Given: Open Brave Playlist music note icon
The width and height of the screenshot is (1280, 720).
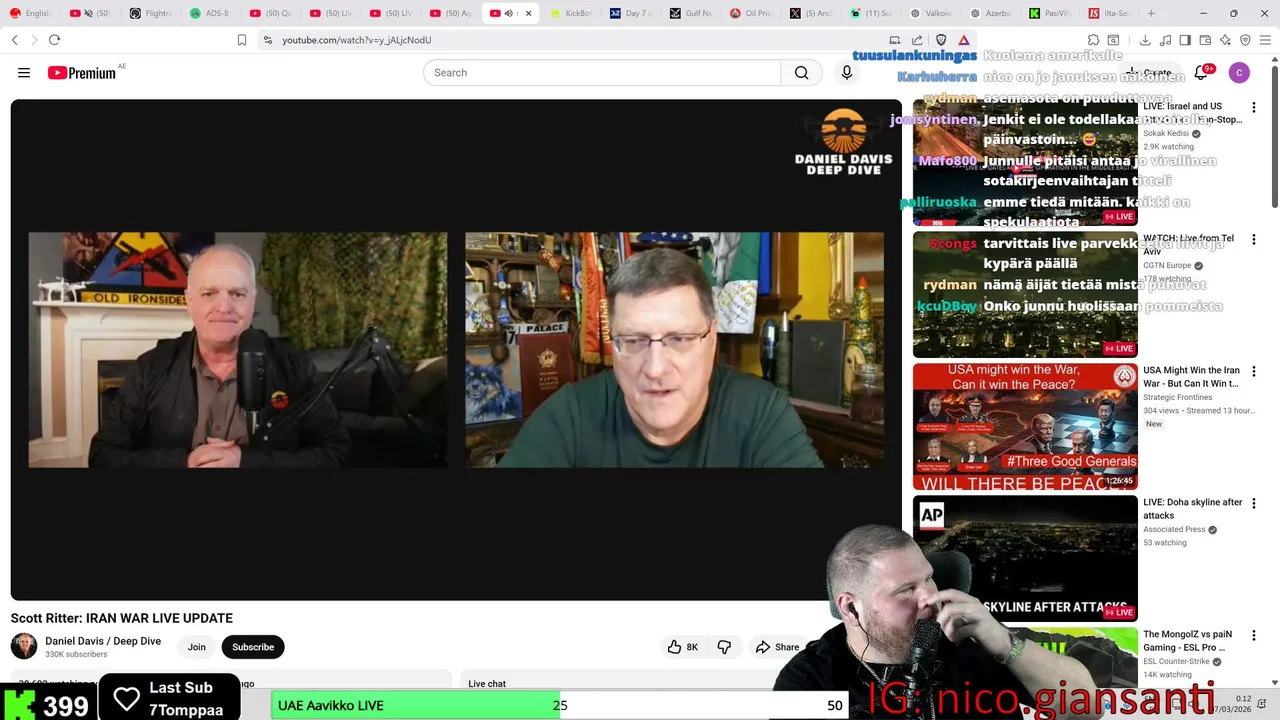Looking at the screenshot, I should pyautogui.click(x=1165, y=40).
